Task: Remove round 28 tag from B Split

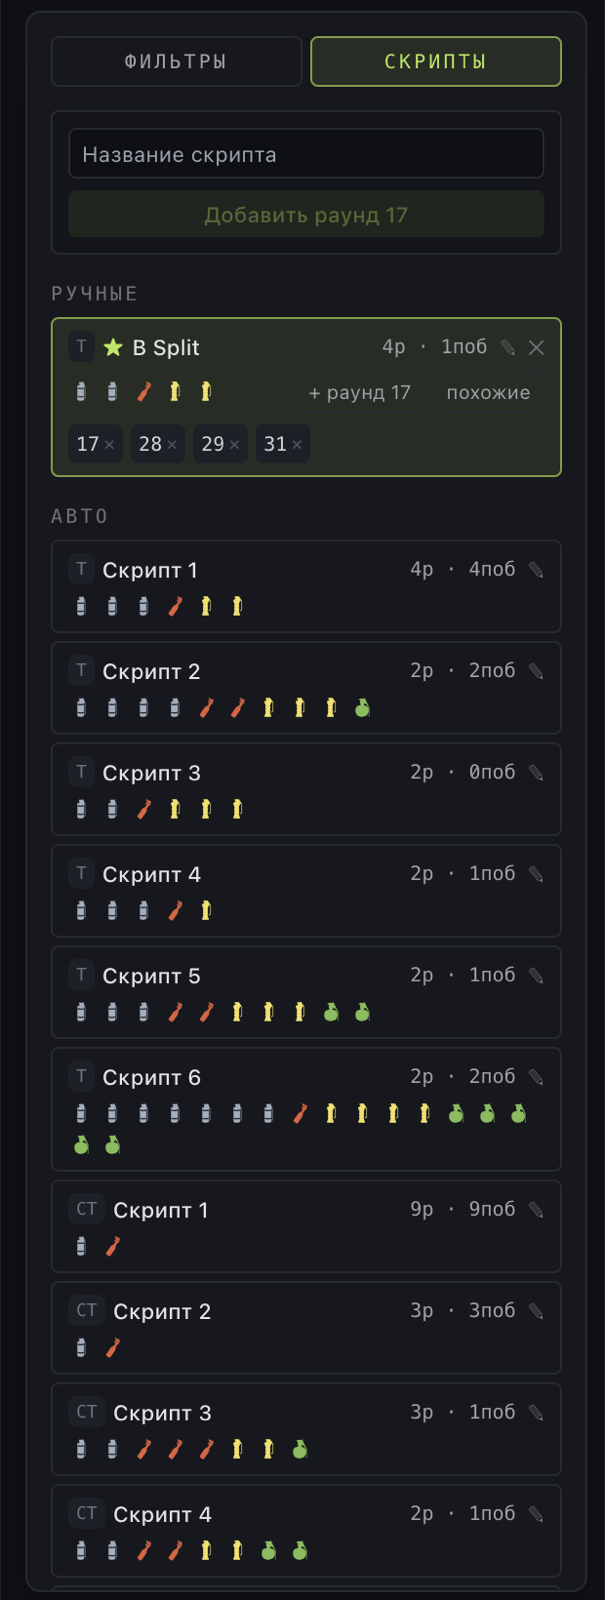Action: tap(172, 445)
